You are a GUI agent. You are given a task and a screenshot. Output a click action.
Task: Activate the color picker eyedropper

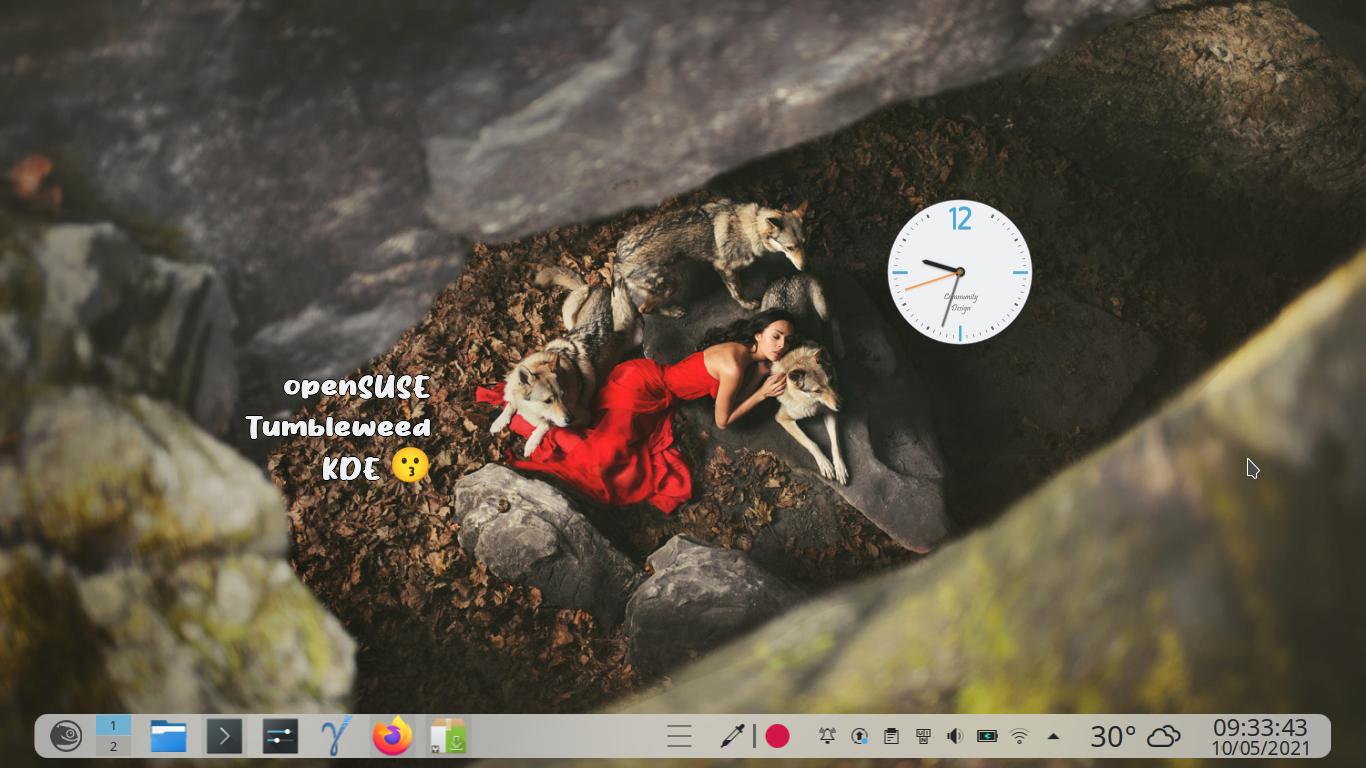[732, 736]
